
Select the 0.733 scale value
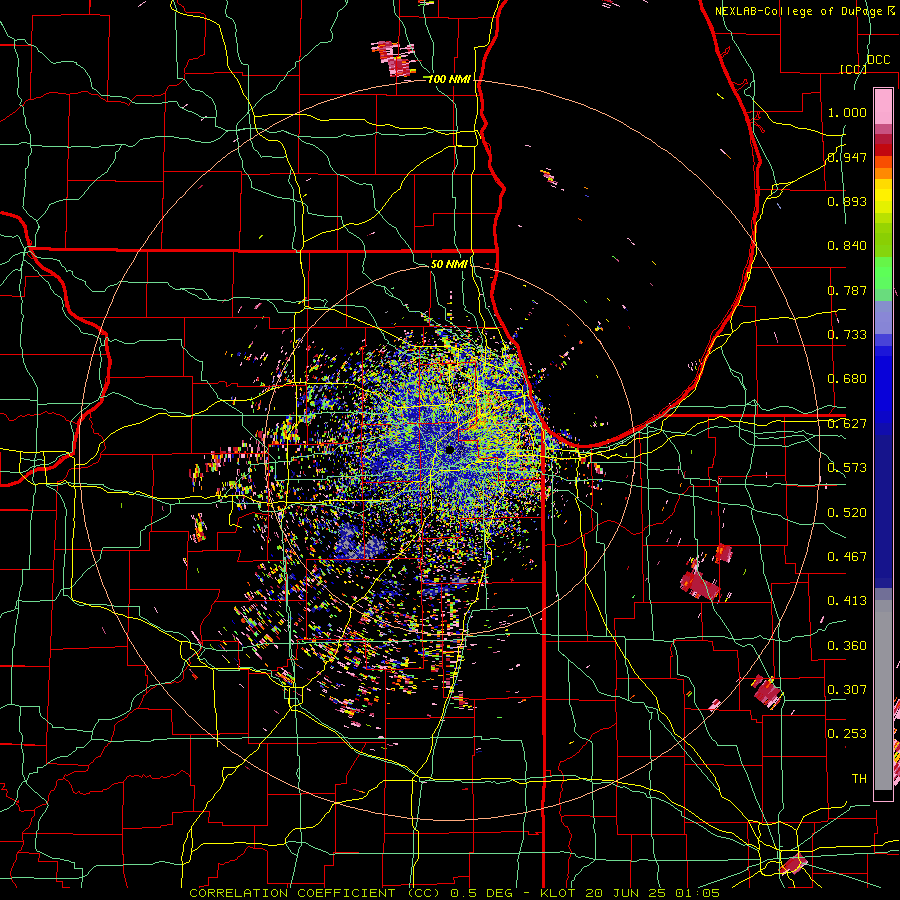click(x=847, y=335)
